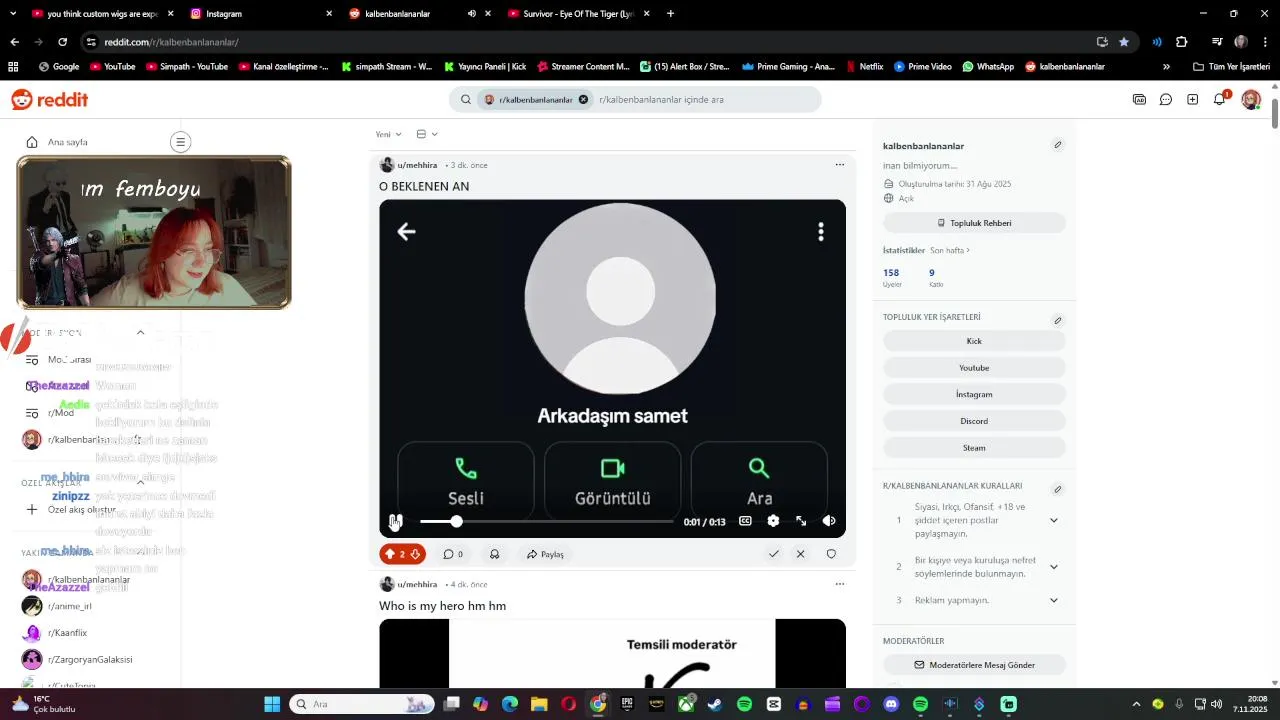The image size is (1280, 720).
Task: Open the O BEKLENEN AN post options menu
Action: tap(839, 165)
